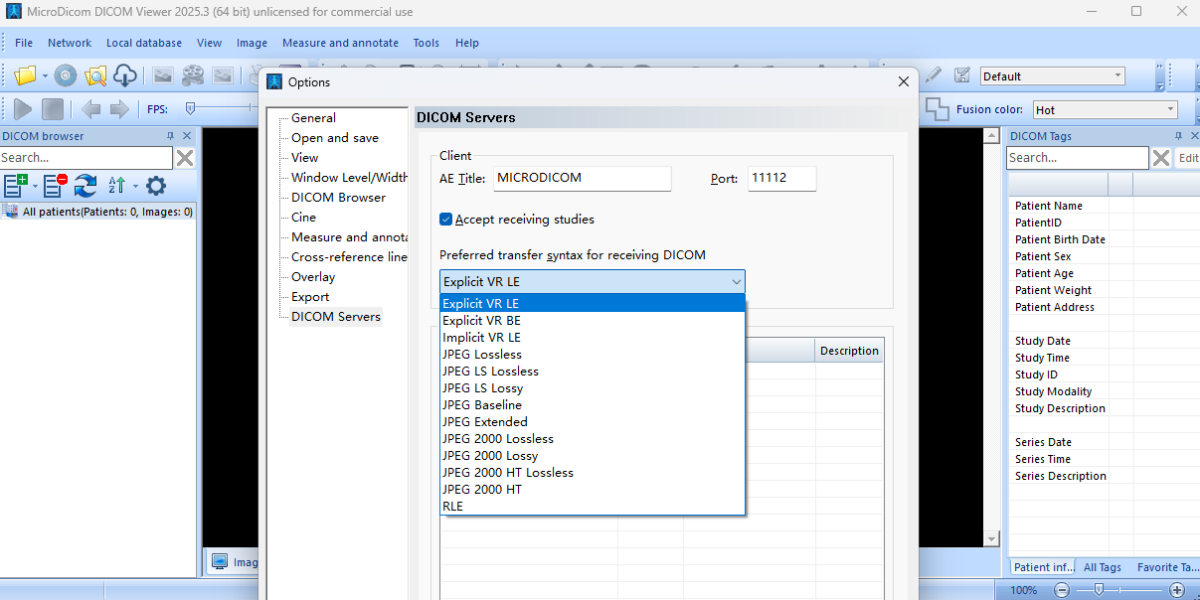Uncheck Accept receiving studies checkbox
The height and width of the screenshot is (600, 1200).
point(446,219)
